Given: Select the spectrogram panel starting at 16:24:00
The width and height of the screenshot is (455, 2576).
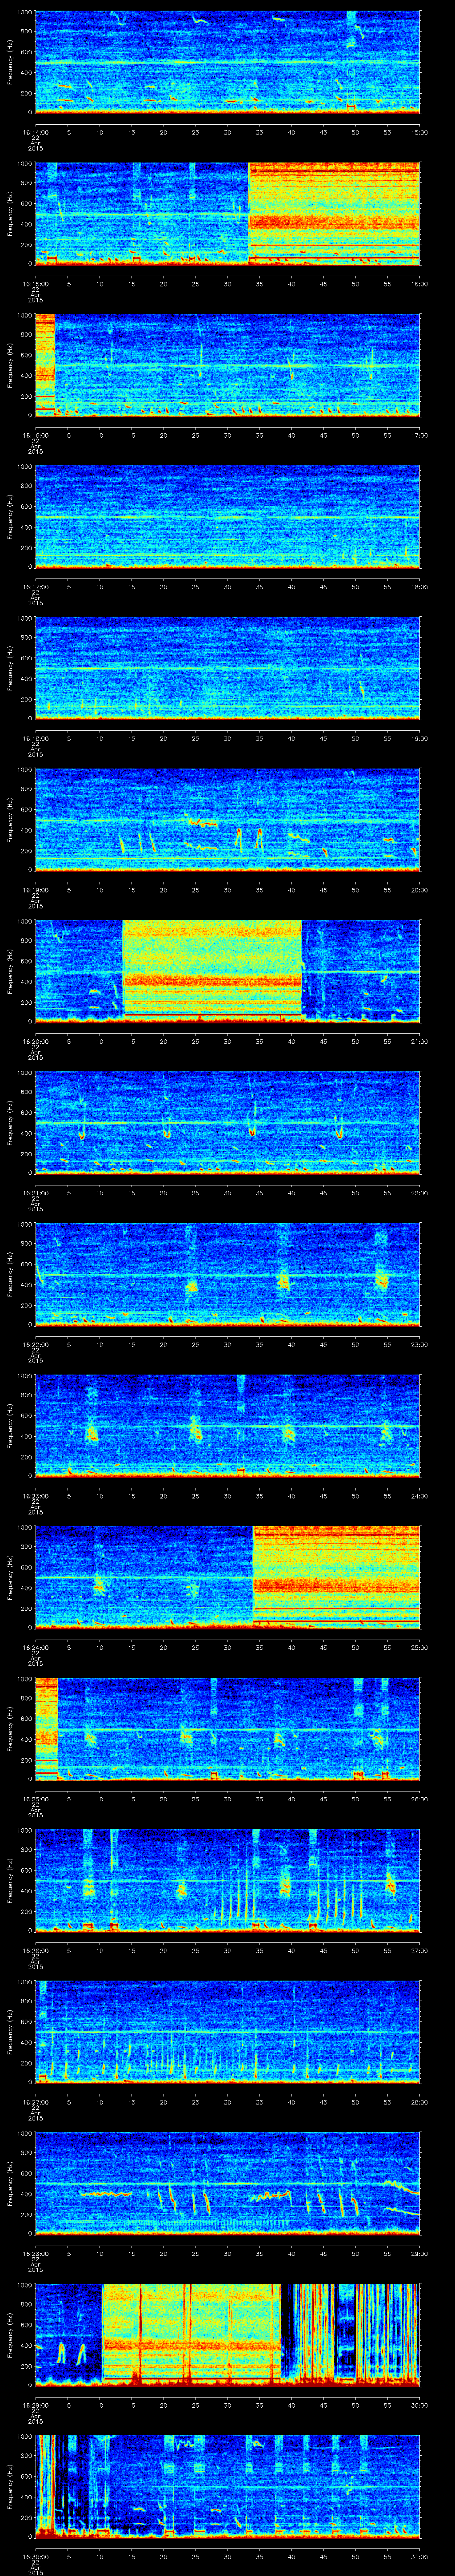Looking at the screenshot, I should 227,1578.
